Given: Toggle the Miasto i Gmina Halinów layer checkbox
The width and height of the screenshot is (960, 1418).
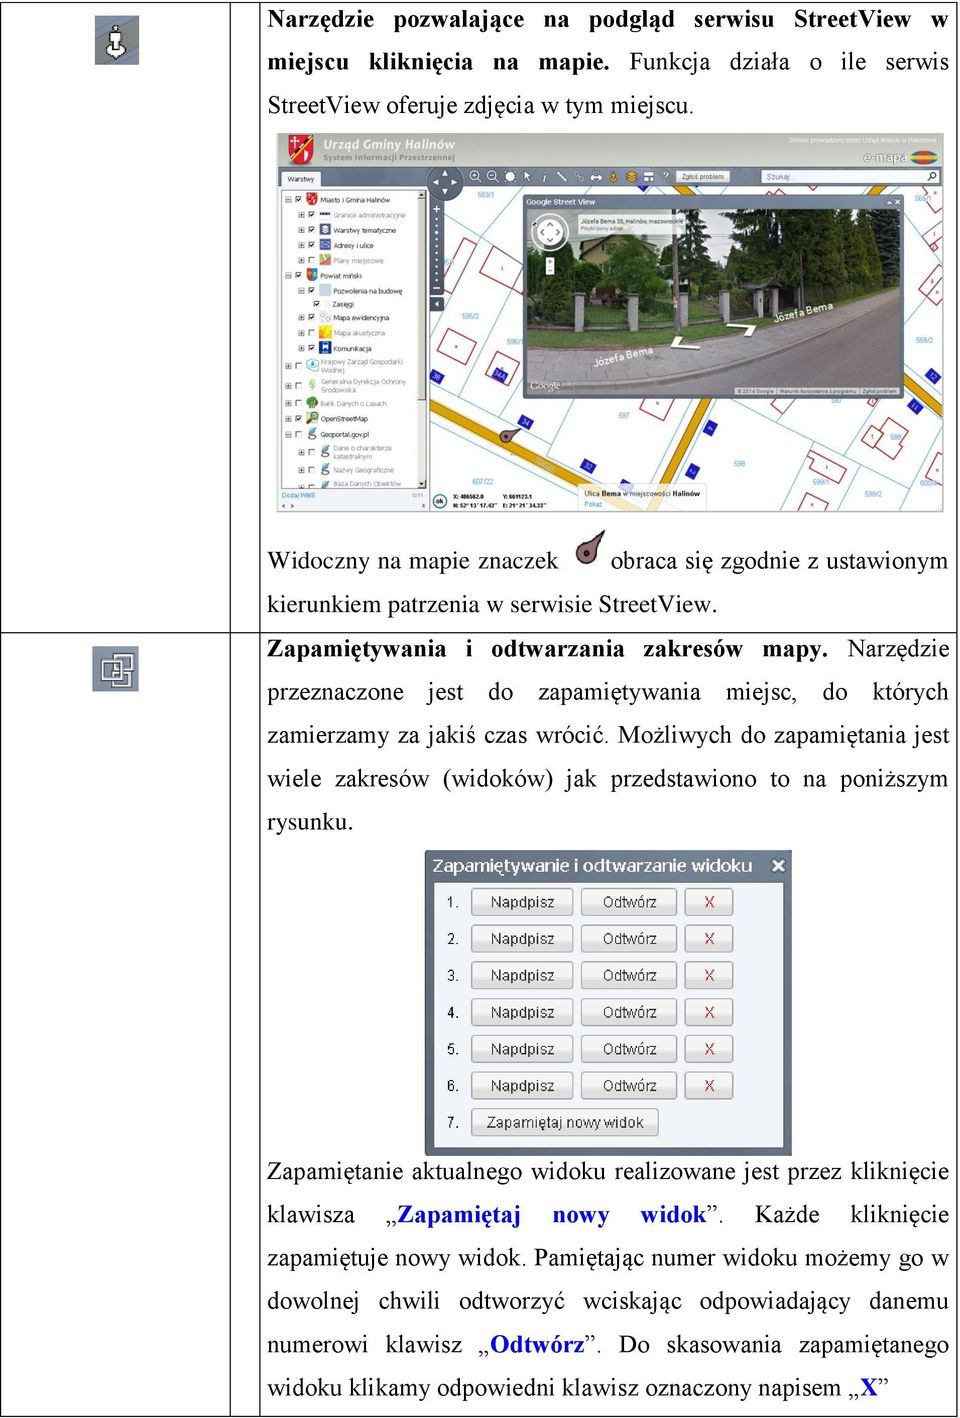Looking at the screenshot, I should pos(298,199).
